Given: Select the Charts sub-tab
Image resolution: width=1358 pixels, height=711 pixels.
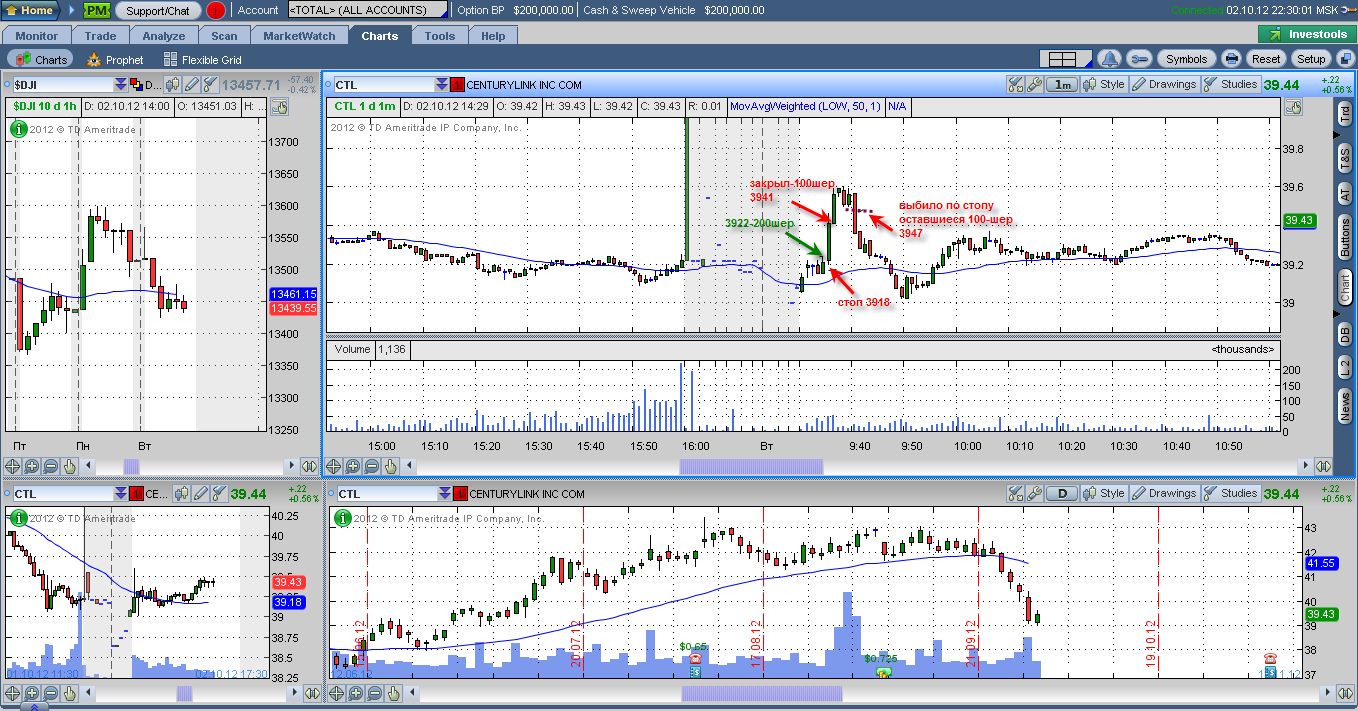Looking at the screenshot, I should pyautogui.click(x=42, y=60).
